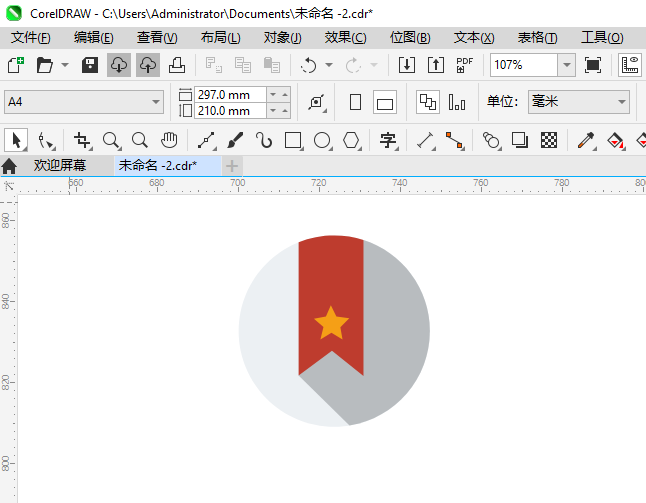The width and height of the screenshot is (646, 503).
Task: Create a new document
Action: [16, 65]
